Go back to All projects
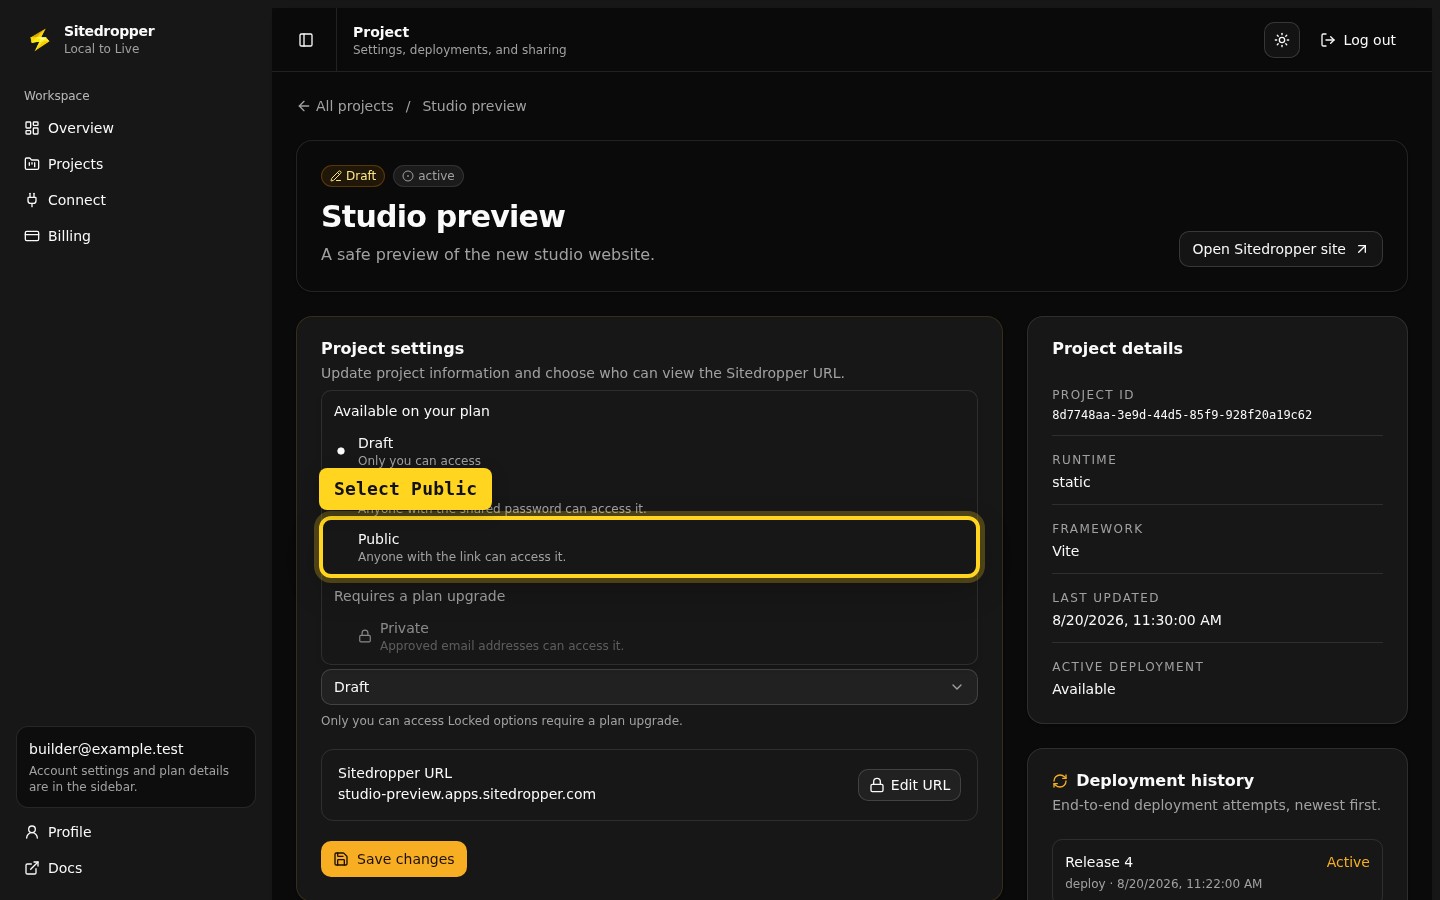The height and width of the screenshot is (900, 1440). 345,106
